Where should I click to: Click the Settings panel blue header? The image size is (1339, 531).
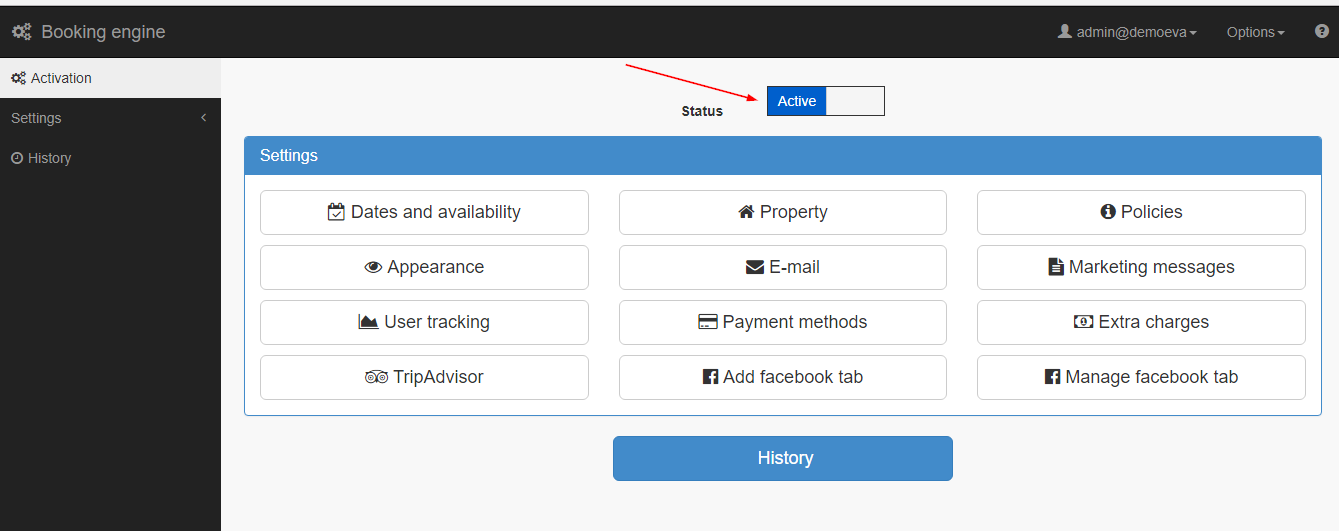coord(782,155)
